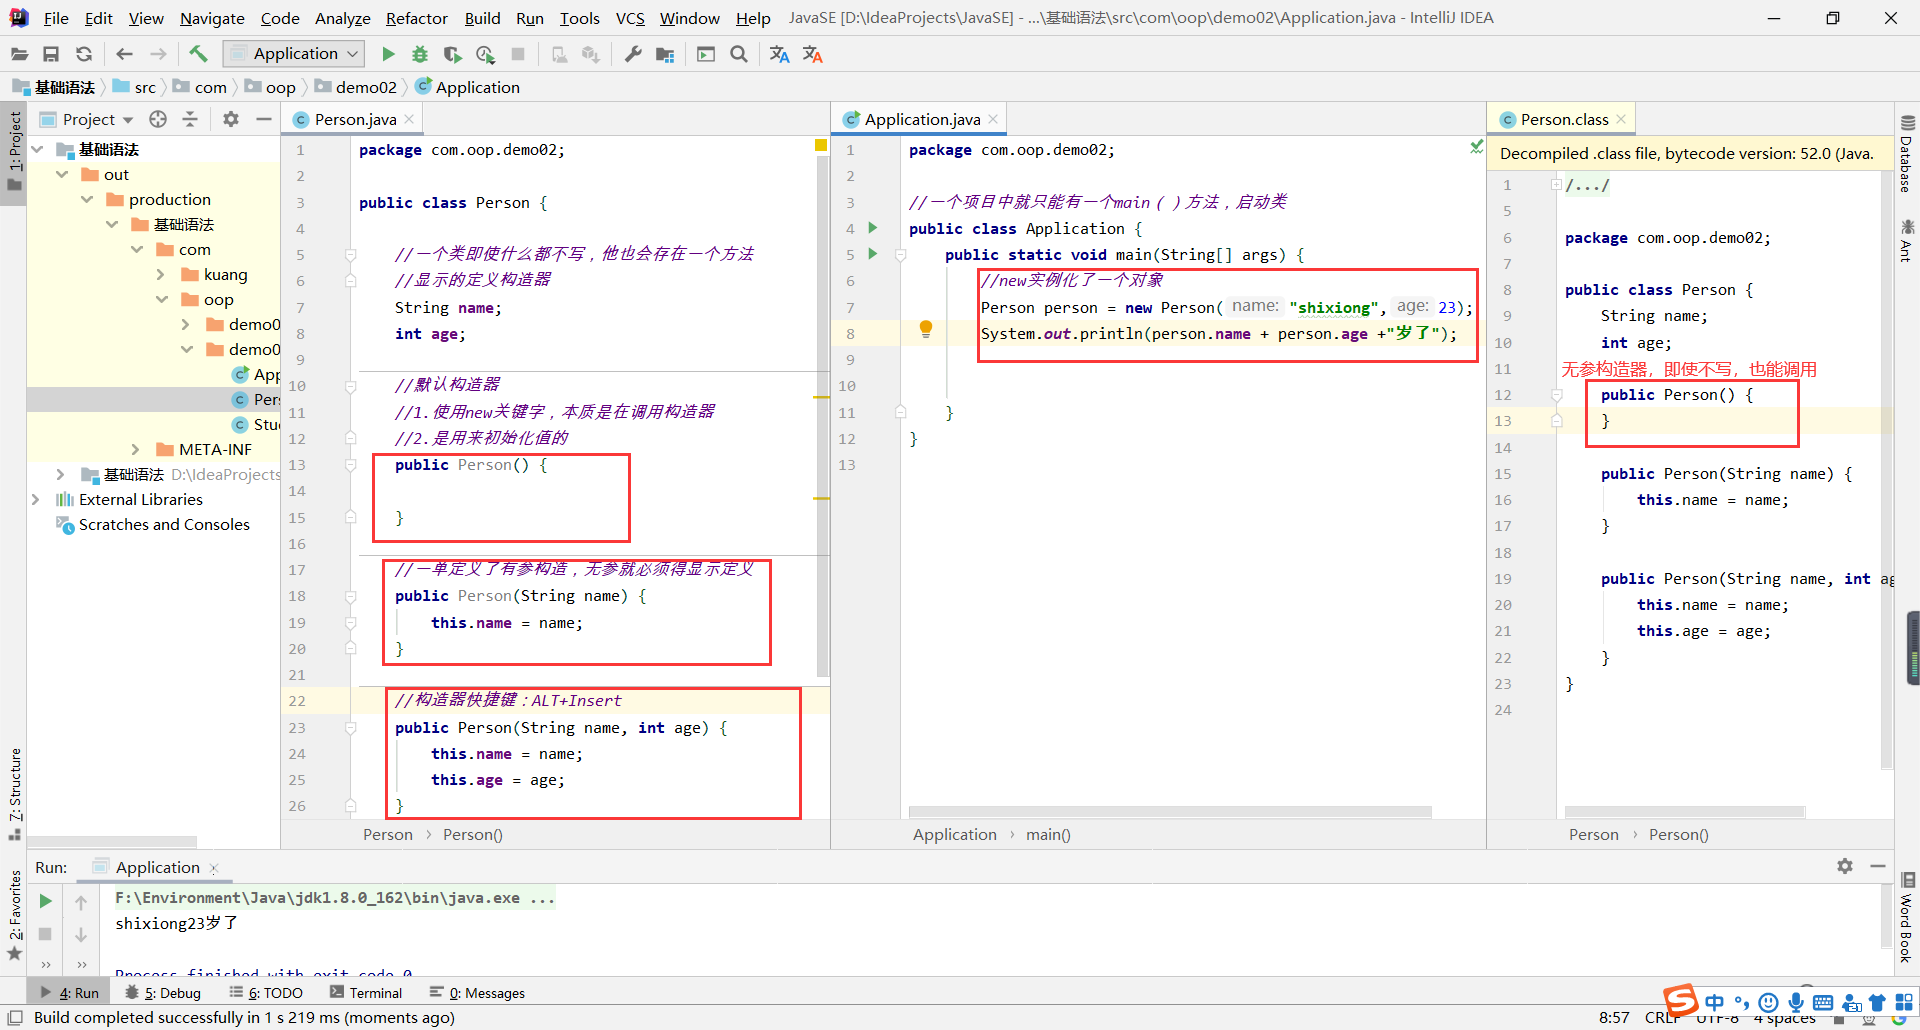Image resolution: width=1920 pixels, height=1030 pixels.
Task: Click the Profiler run icon in toolbar
Action: point(485,54)
